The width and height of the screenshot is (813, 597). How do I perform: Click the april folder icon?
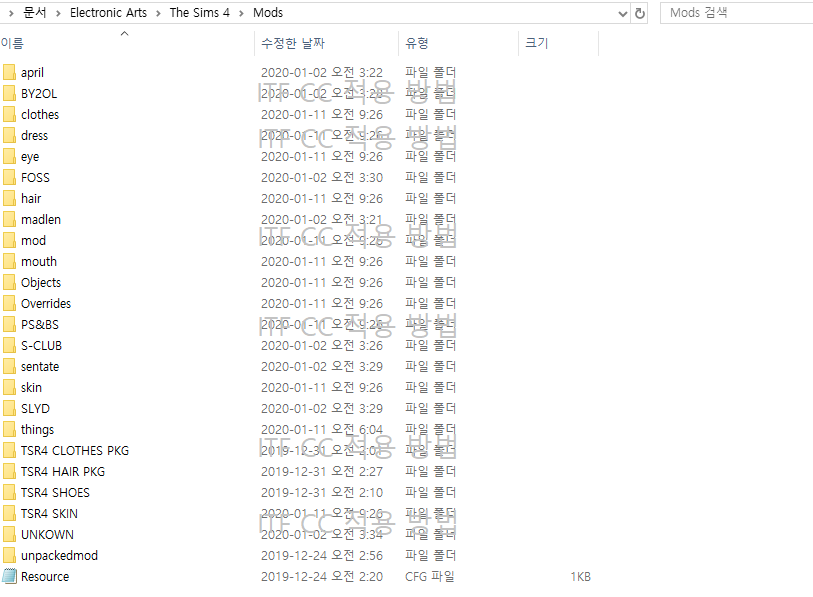[x=9, y=73]
